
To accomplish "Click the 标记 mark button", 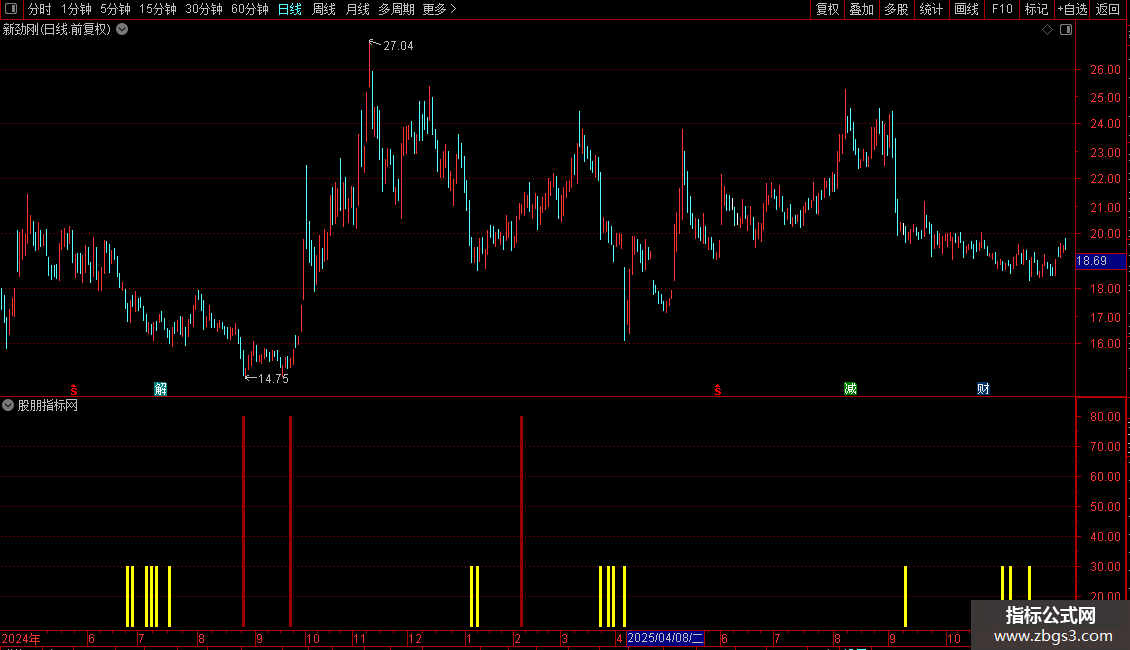I will (x=1036, y=9).
